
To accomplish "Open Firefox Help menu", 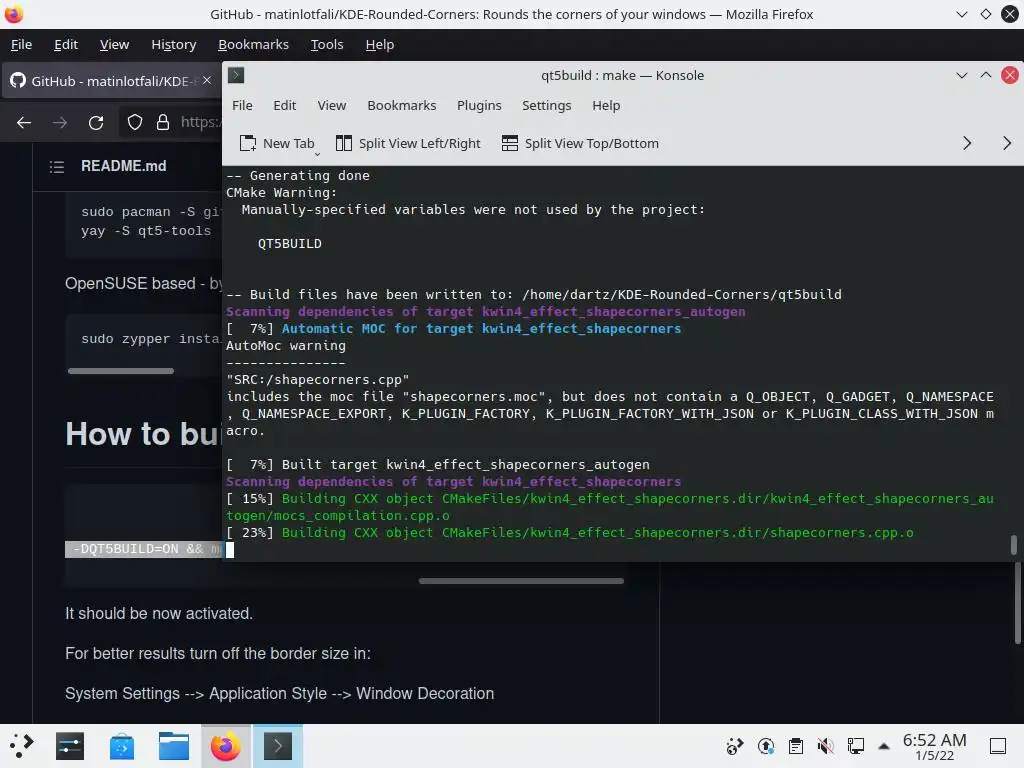I will 379,44.
